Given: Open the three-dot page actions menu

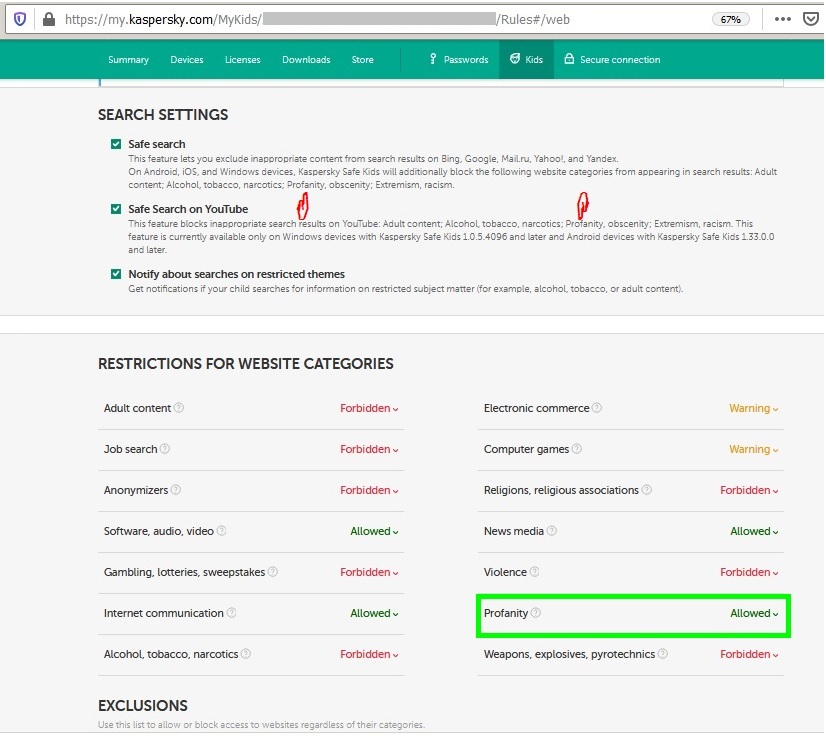Looking at the screenshot, I should coord(782,19).
